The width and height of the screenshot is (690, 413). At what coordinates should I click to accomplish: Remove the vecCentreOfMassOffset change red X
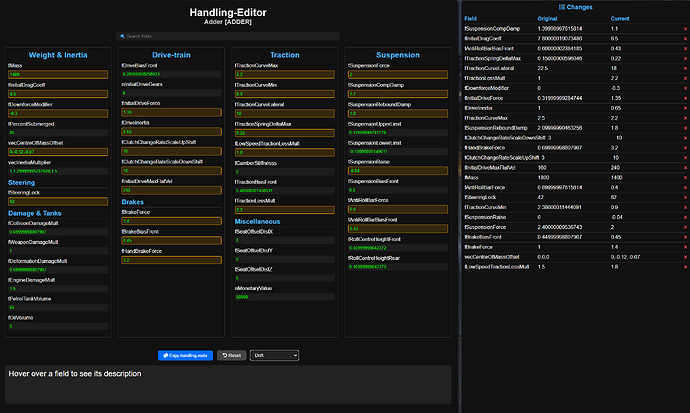pyautogui.click(x=685, y=257)
